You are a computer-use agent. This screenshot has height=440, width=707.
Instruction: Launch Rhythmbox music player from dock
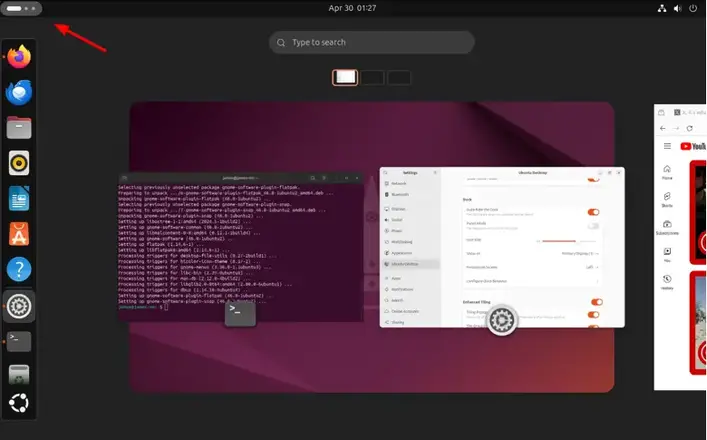click(x=19, y=163)
